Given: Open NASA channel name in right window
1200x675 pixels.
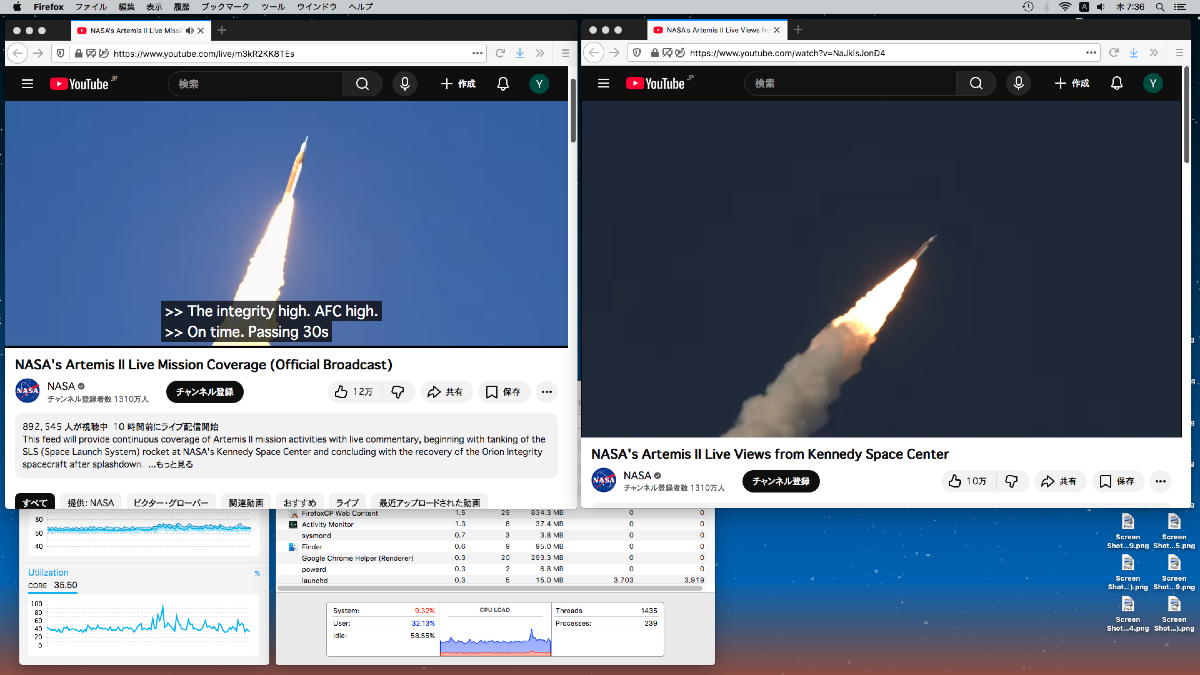Looking at the screenshot, I should click(637, 475).
